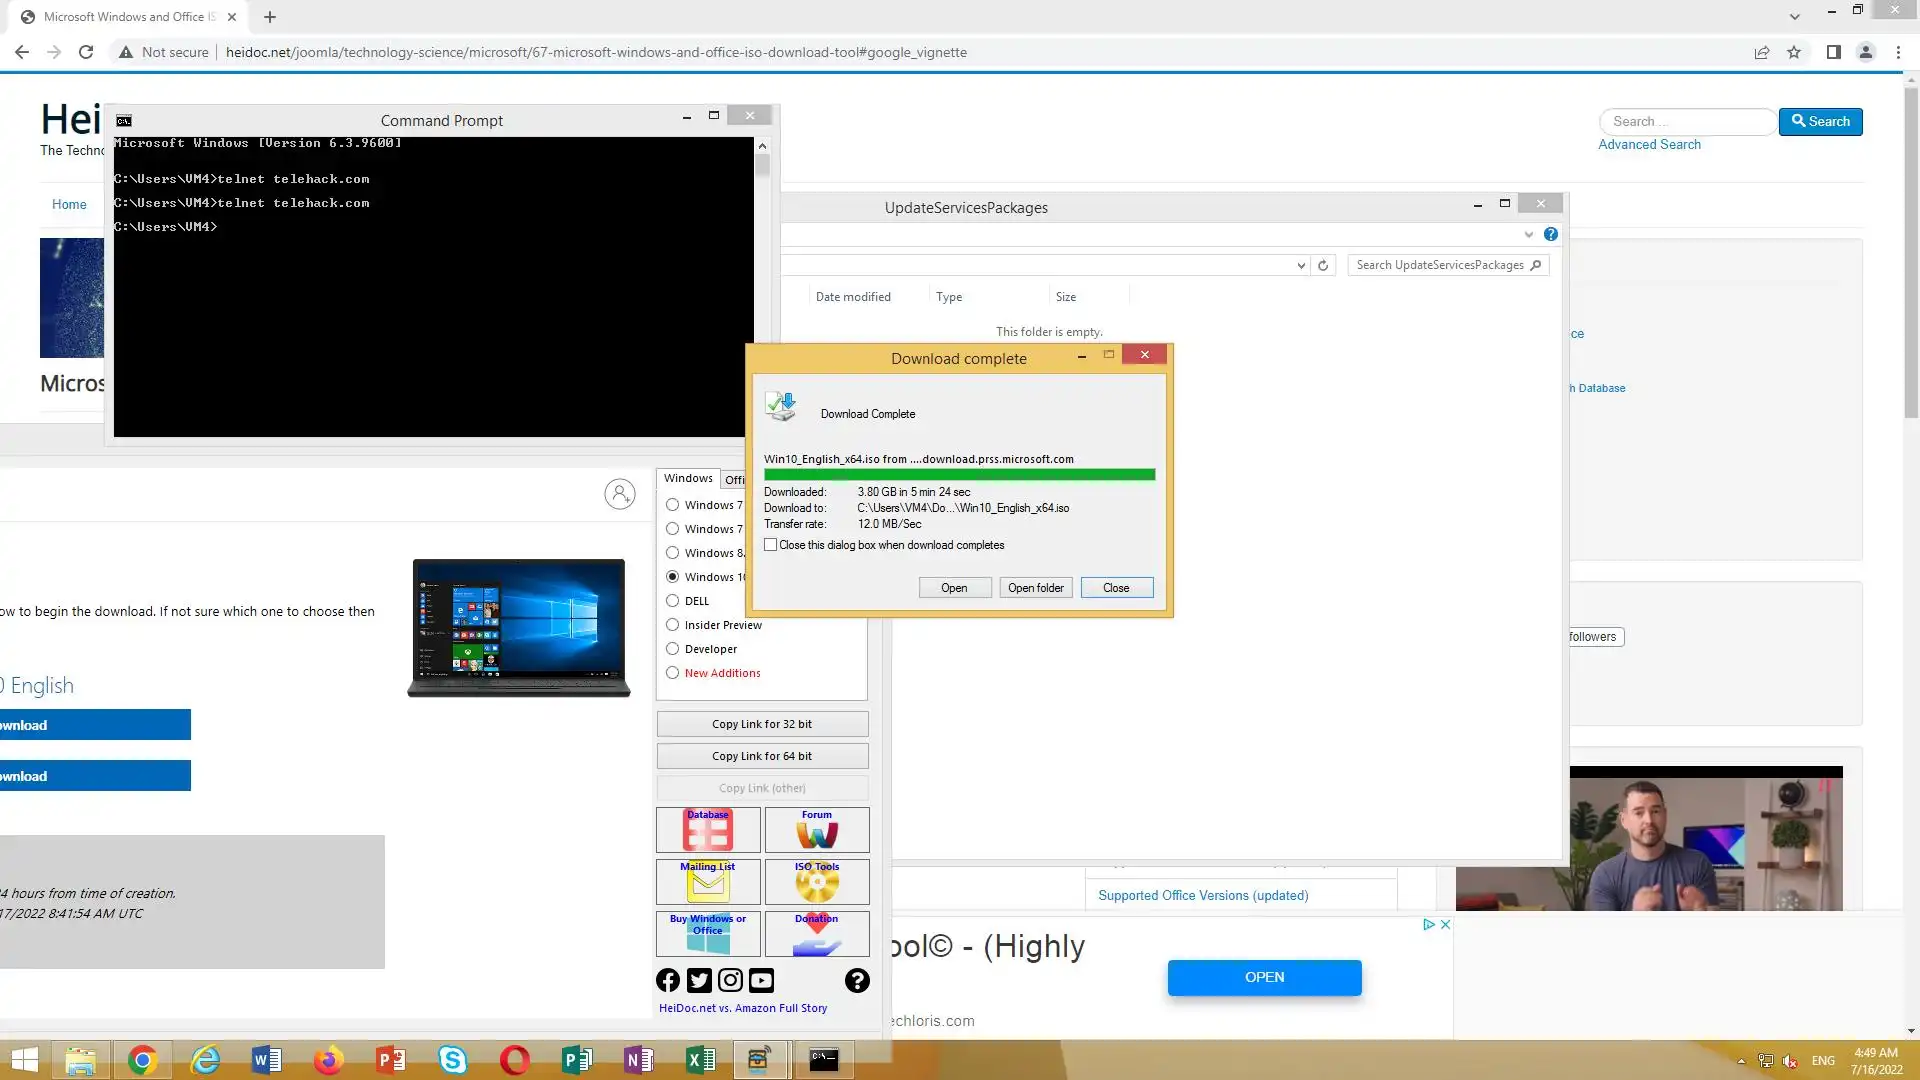Open the ISO Tools disc icon
Image resolution: width=1920 pixels, height=1080 pixels.
point(817,882)
